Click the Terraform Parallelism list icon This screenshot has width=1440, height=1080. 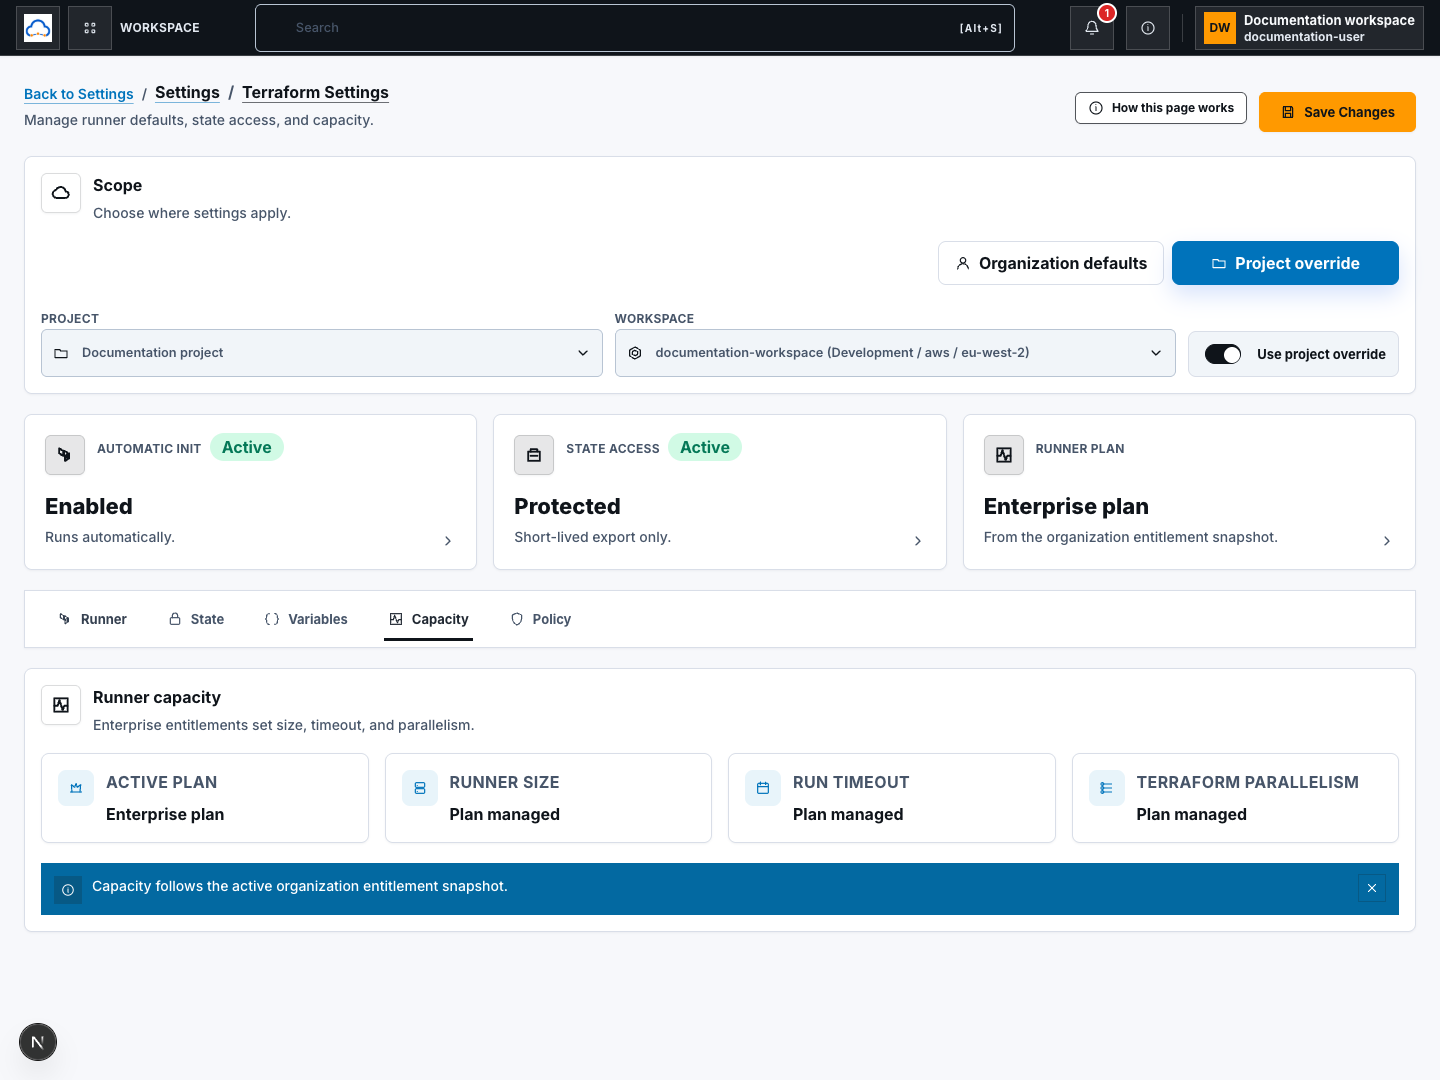[x=1107, y=788]
